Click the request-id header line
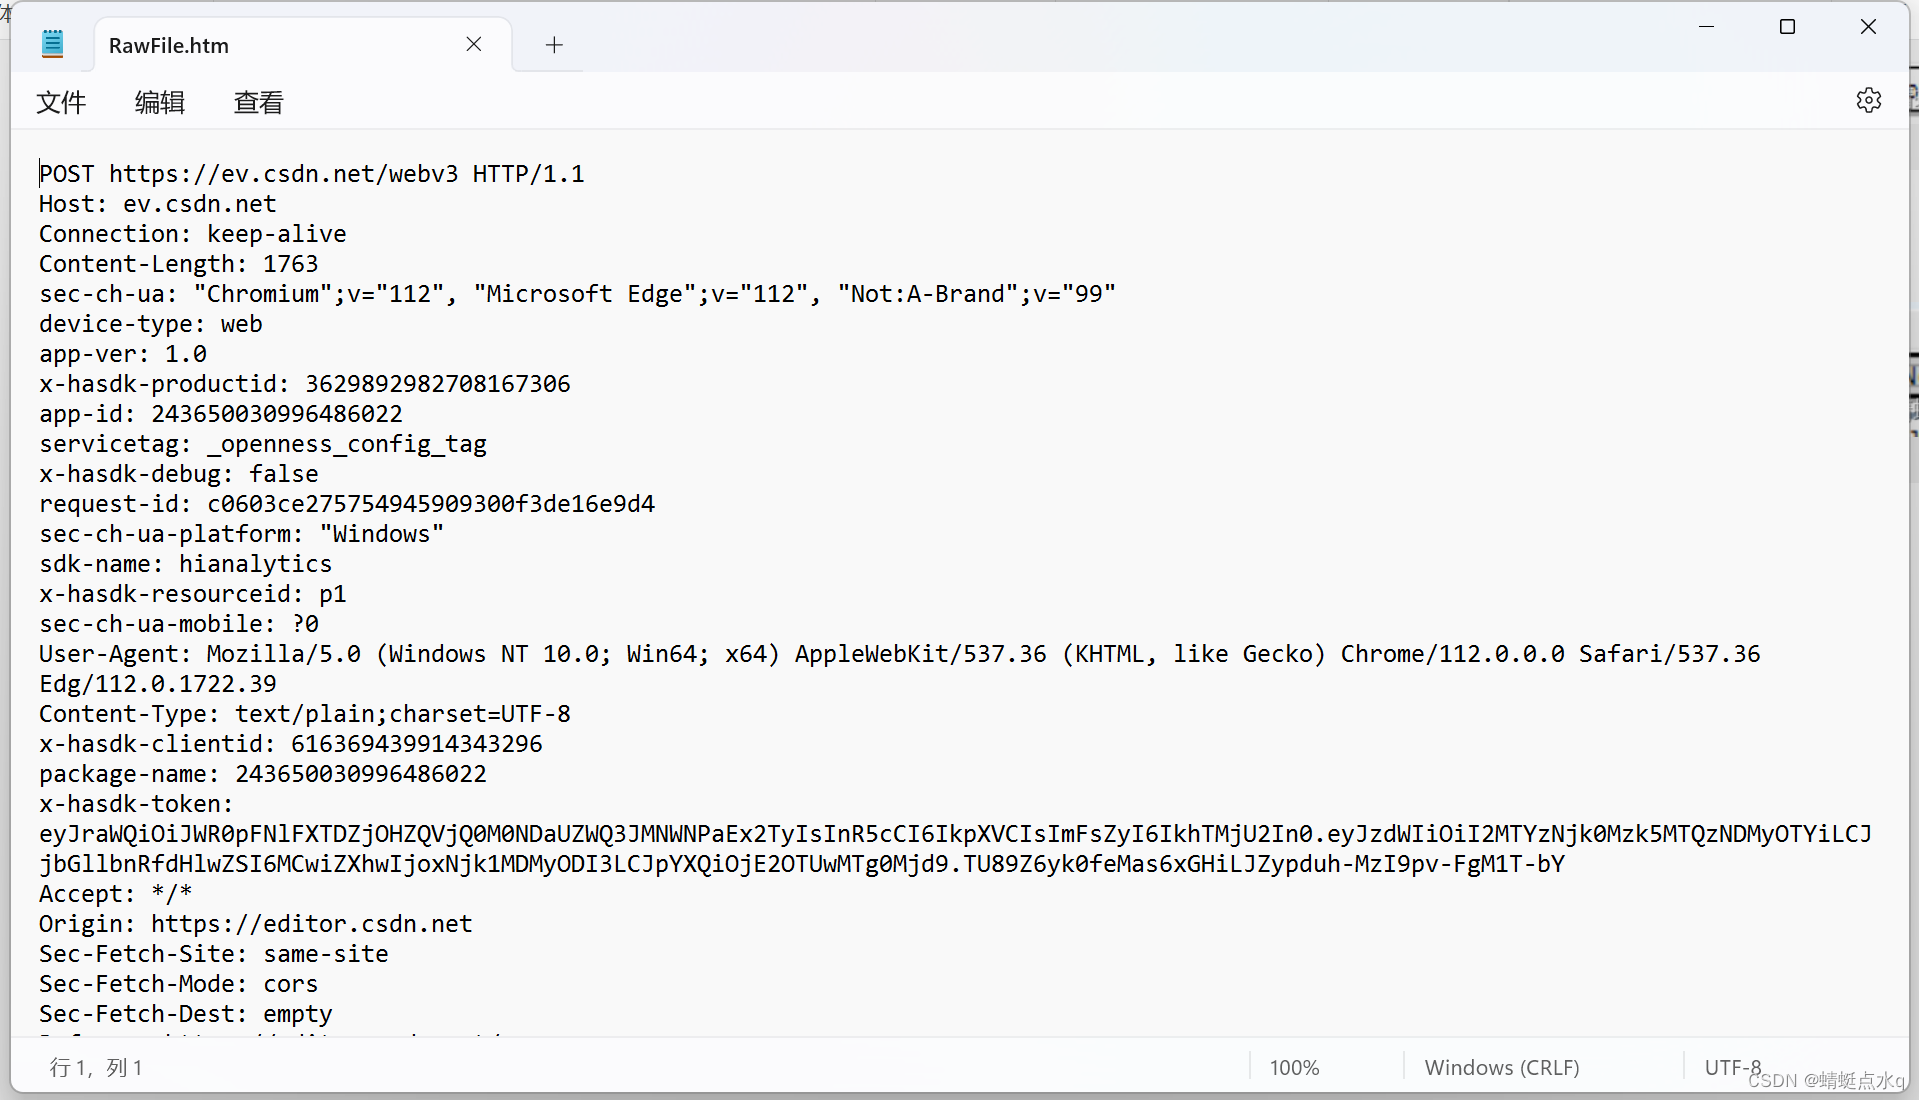The image size is (1919, 1100). pyautogui.click(x=346, y=504)
